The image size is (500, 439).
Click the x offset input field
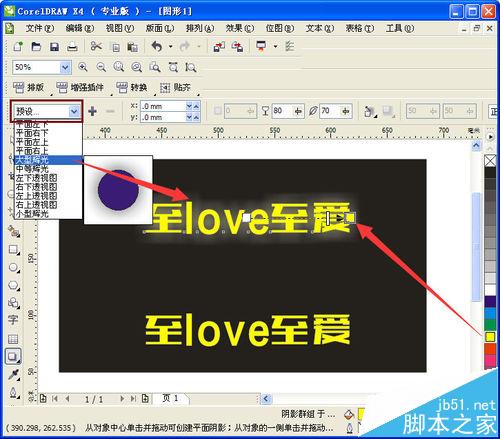pos(163,106)
